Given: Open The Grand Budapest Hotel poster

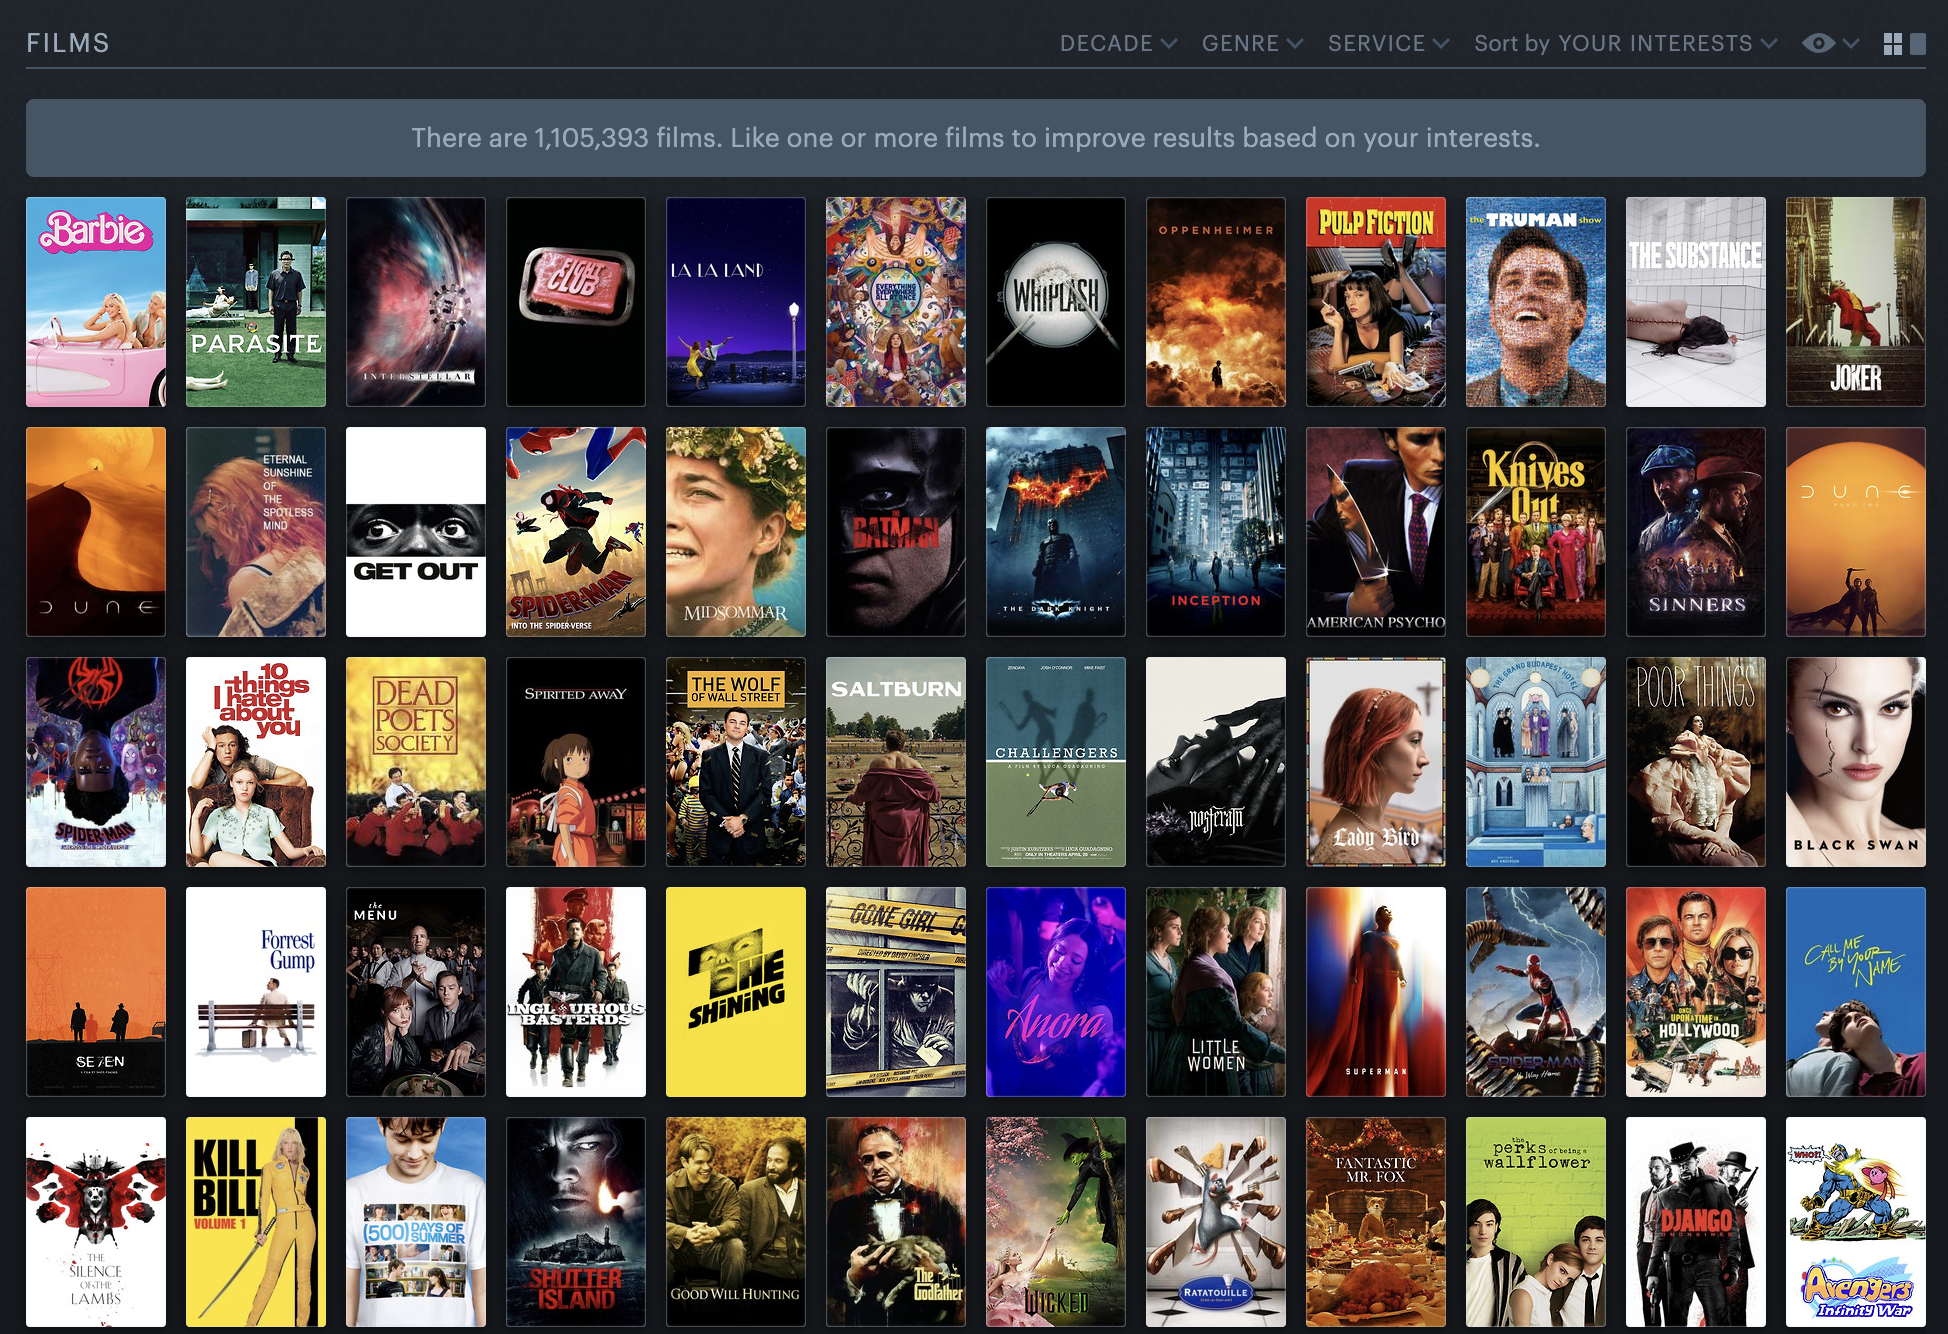Looking at the screenshot, I should (1536, 762).
